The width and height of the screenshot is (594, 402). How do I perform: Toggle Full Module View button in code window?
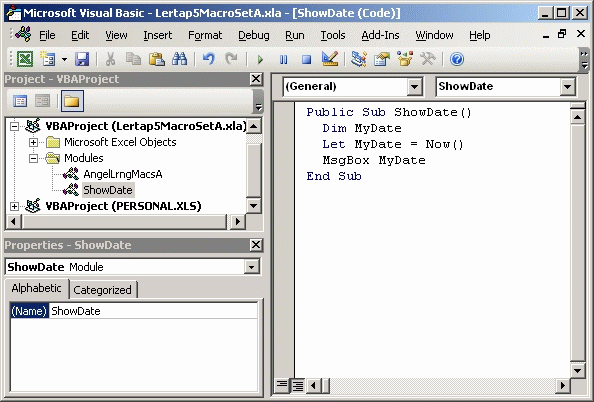coord(298,386)
